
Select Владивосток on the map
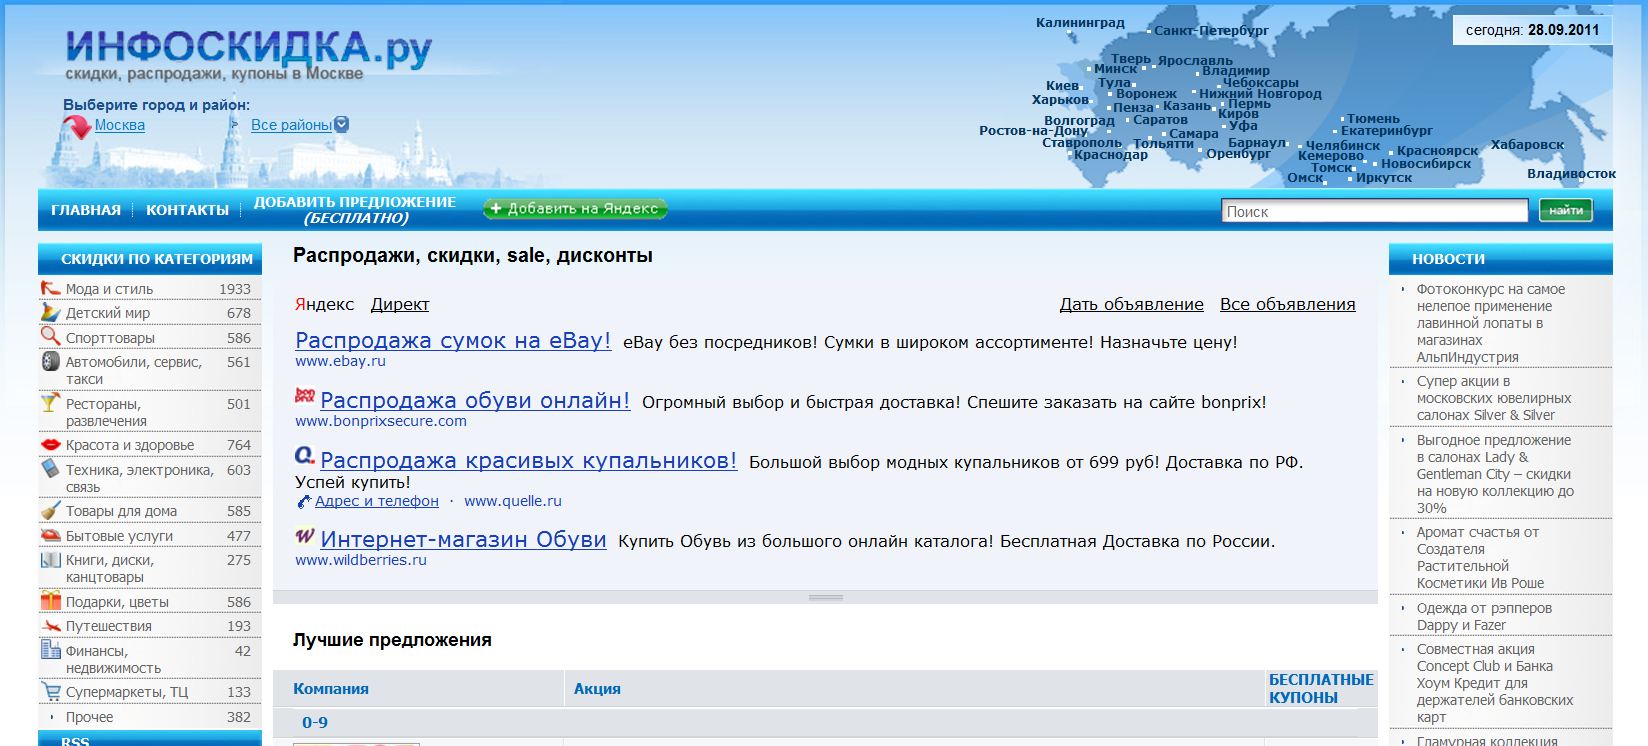[x=1571, y=173]
